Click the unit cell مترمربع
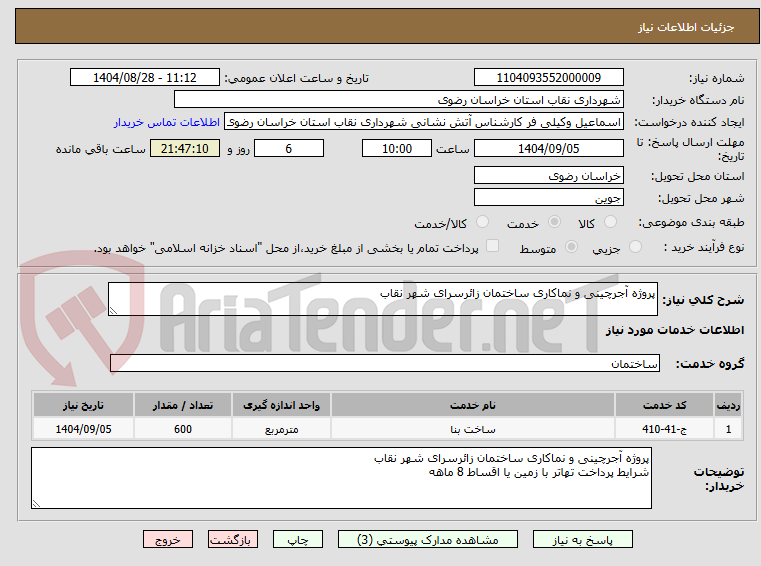The width and height of the screenshot is (761, 566). (281, 429)
